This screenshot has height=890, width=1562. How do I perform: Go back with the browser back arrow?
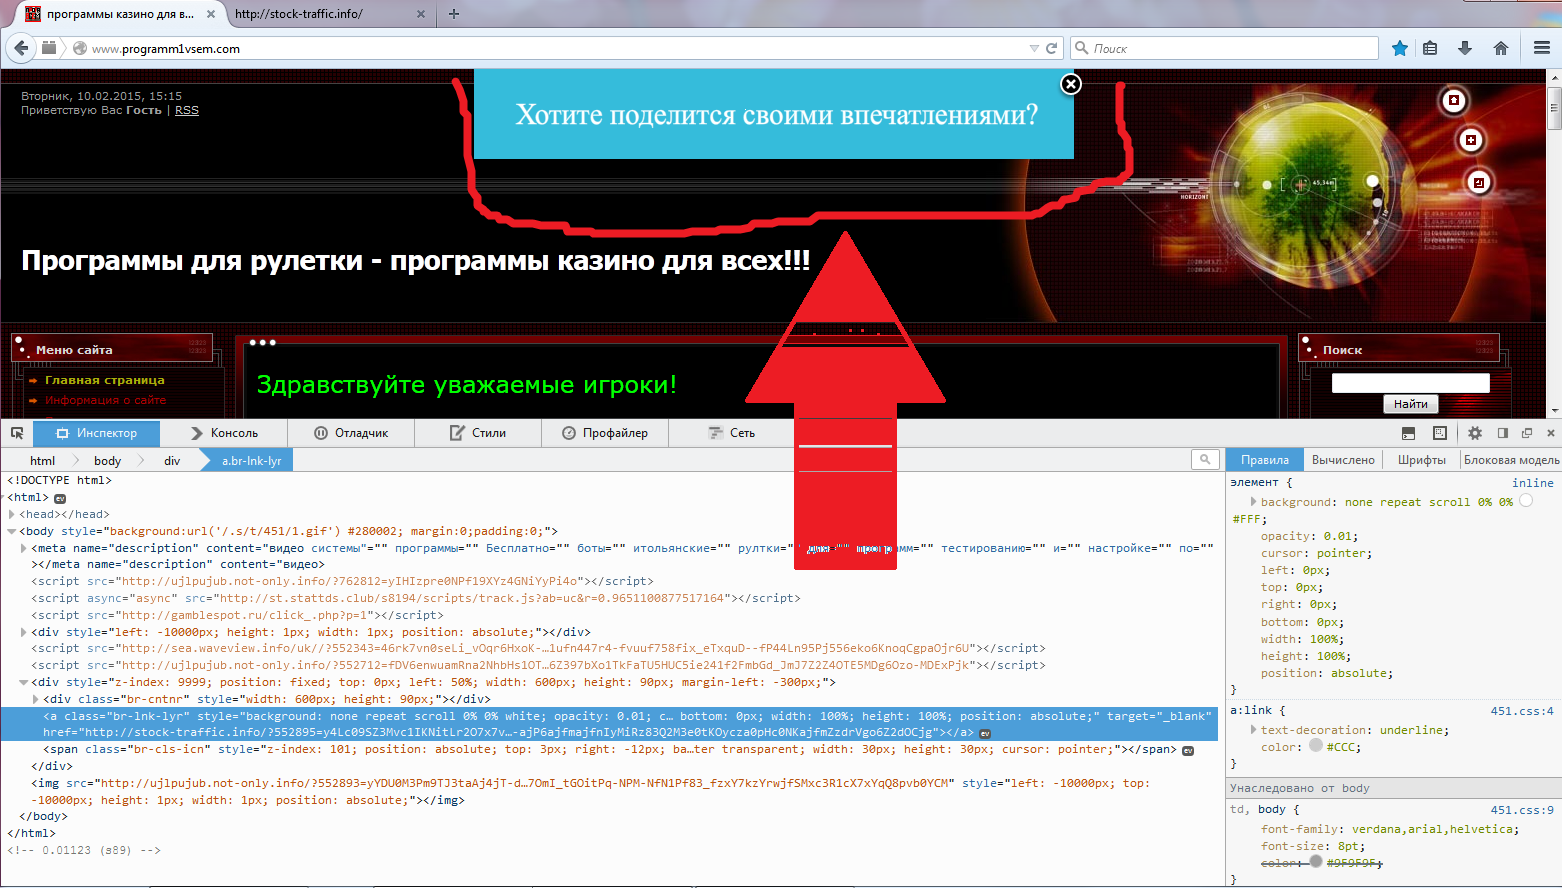click(x=21, y=47)
